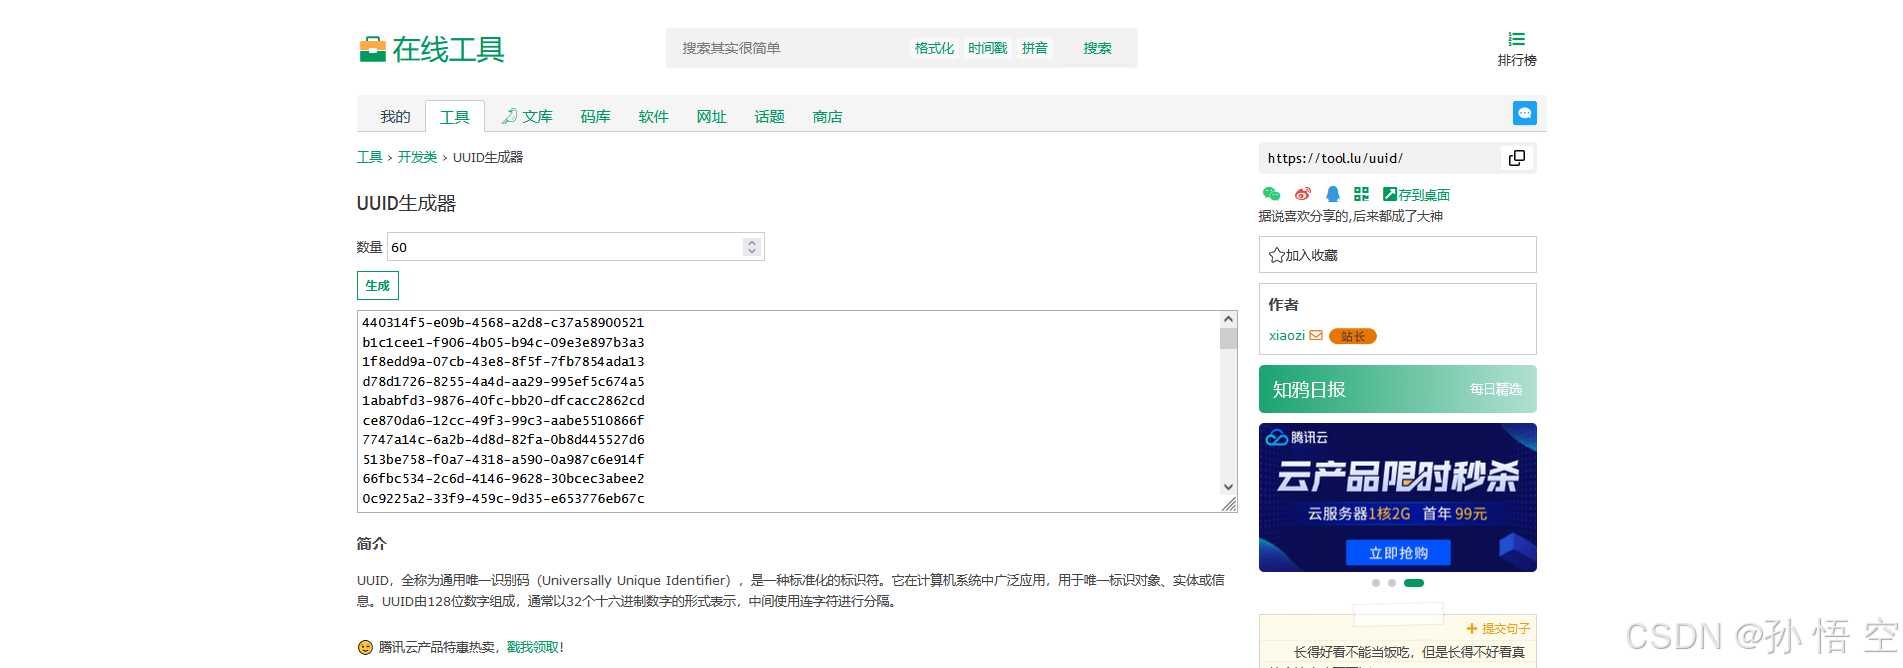Click the smiley icon before 腾讯云产品特惠热卖
This screenshot has width=1903, height=668.
[x=365, y=647]
